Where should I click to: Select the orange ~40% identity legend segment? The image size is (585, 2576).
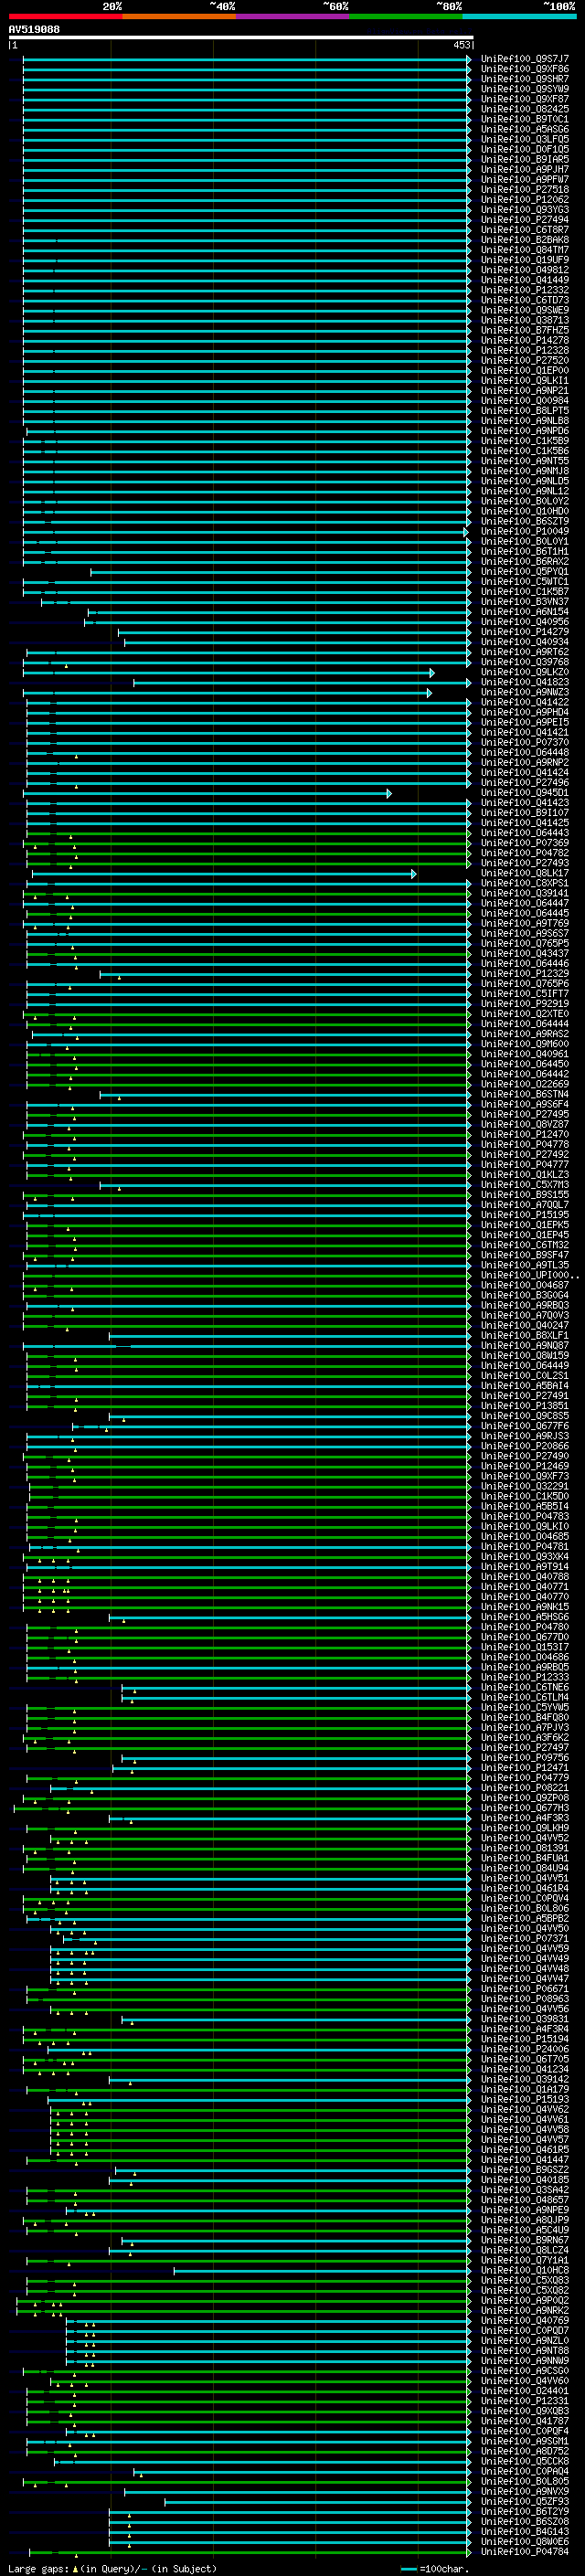(x=179, y=16)
